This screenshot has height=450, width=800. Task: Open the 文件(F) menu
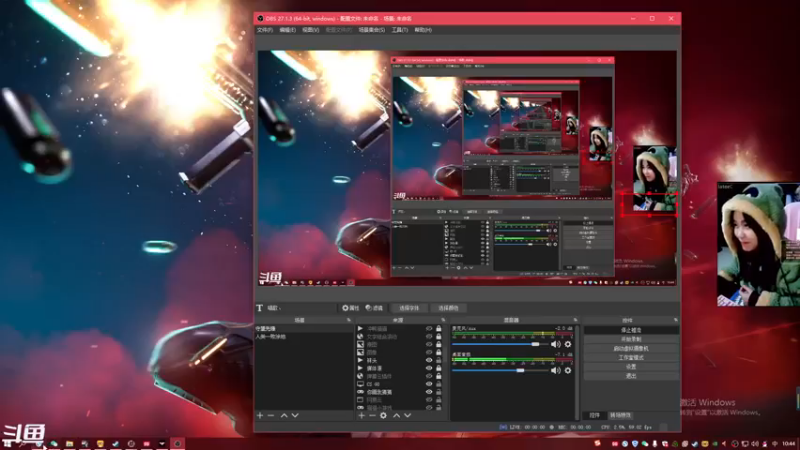click(265, 30)
